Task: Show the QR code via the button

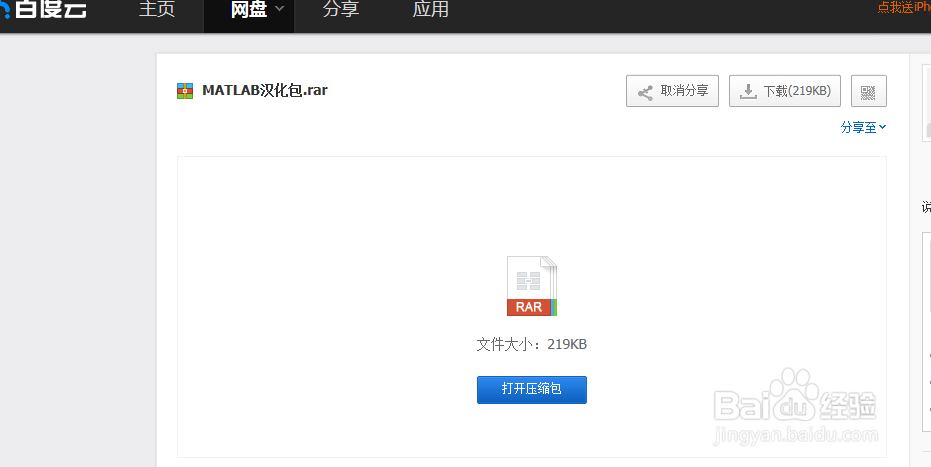Action: click(x=869, y=91)
